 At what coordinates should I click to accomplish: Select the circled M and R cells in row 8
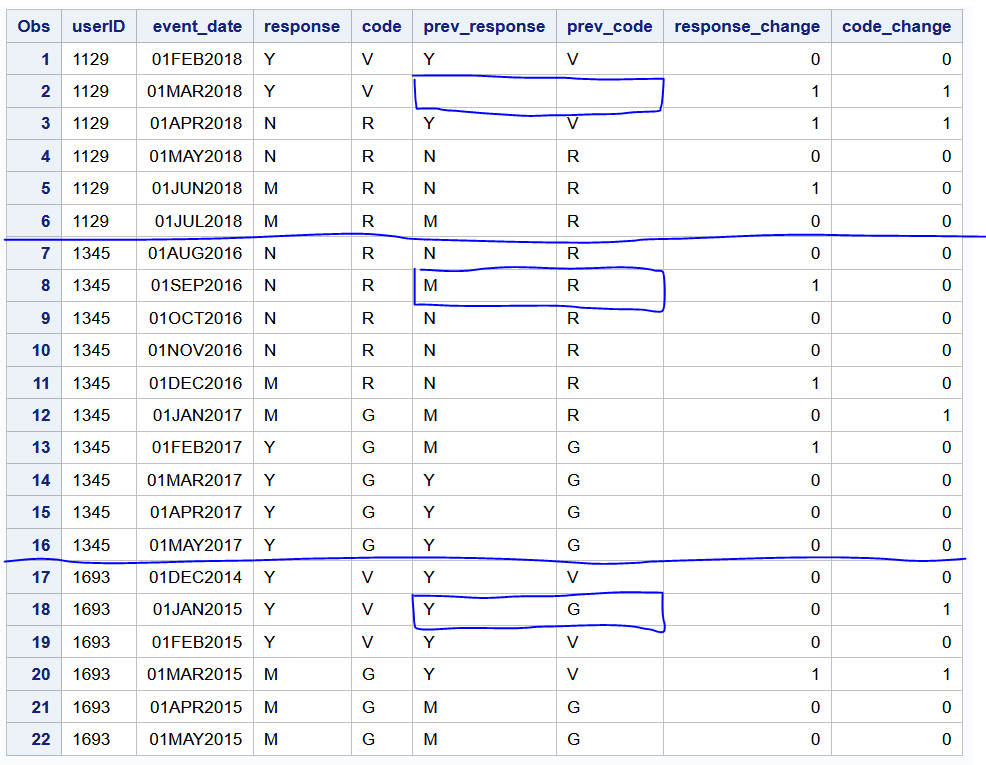[x=540, y=285]
